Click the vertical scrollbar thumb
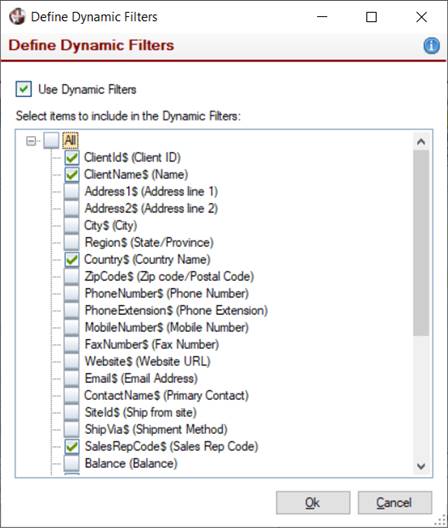 pos(421,243)
